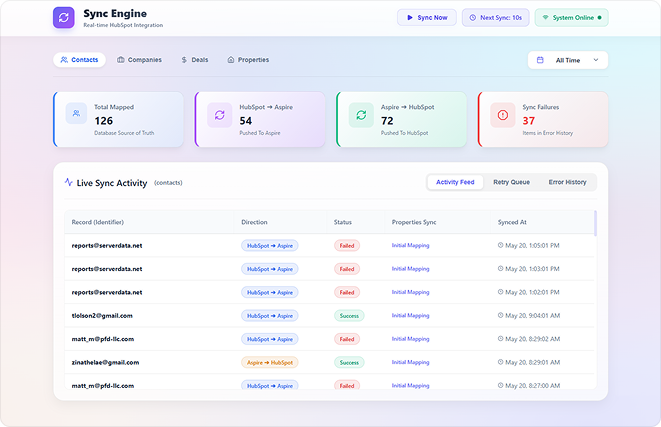Viewport: 661px width, 427px height.
Task: Click reports@serverdata.net row synced at 1:05:01 PM
Action: tap(329, 245)
